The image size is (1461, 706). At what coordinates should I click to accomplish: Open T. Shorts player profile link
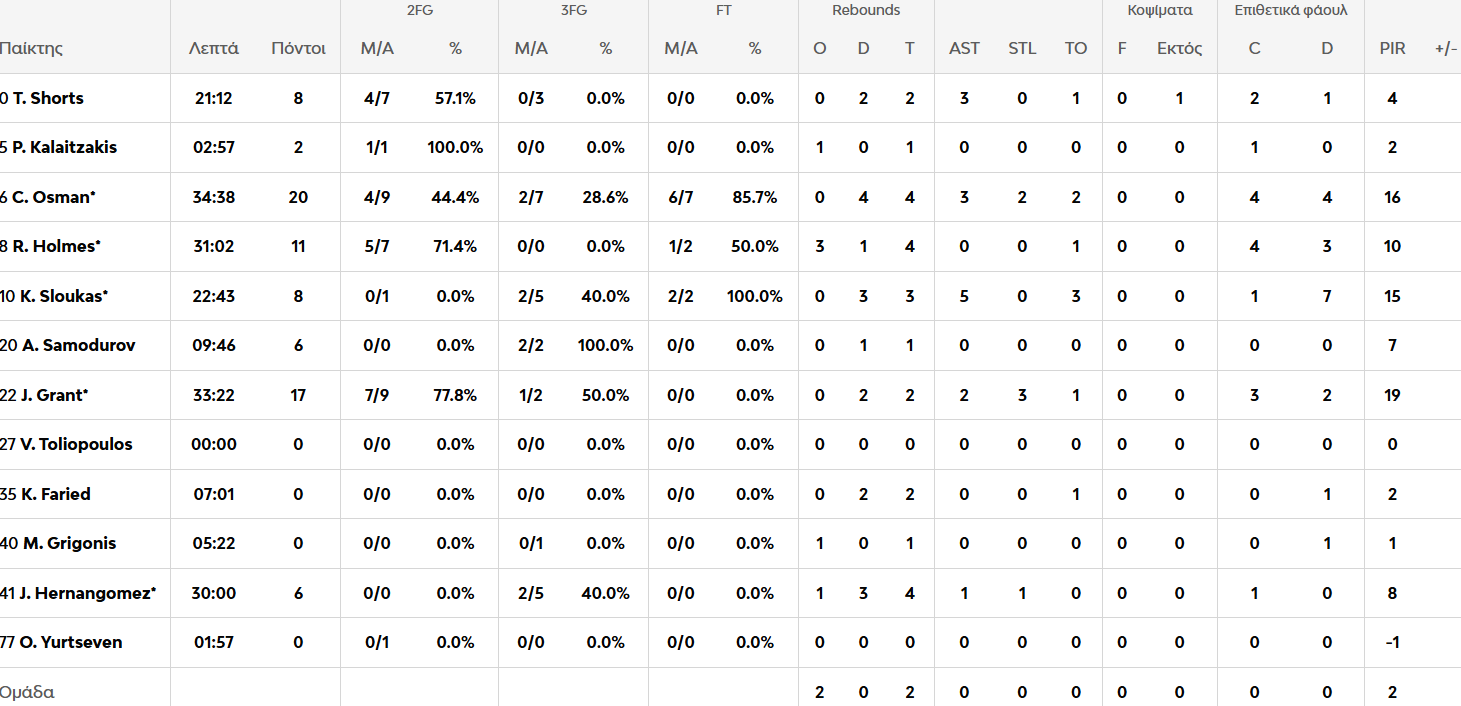pyautogui.click(x=48, y=98)
